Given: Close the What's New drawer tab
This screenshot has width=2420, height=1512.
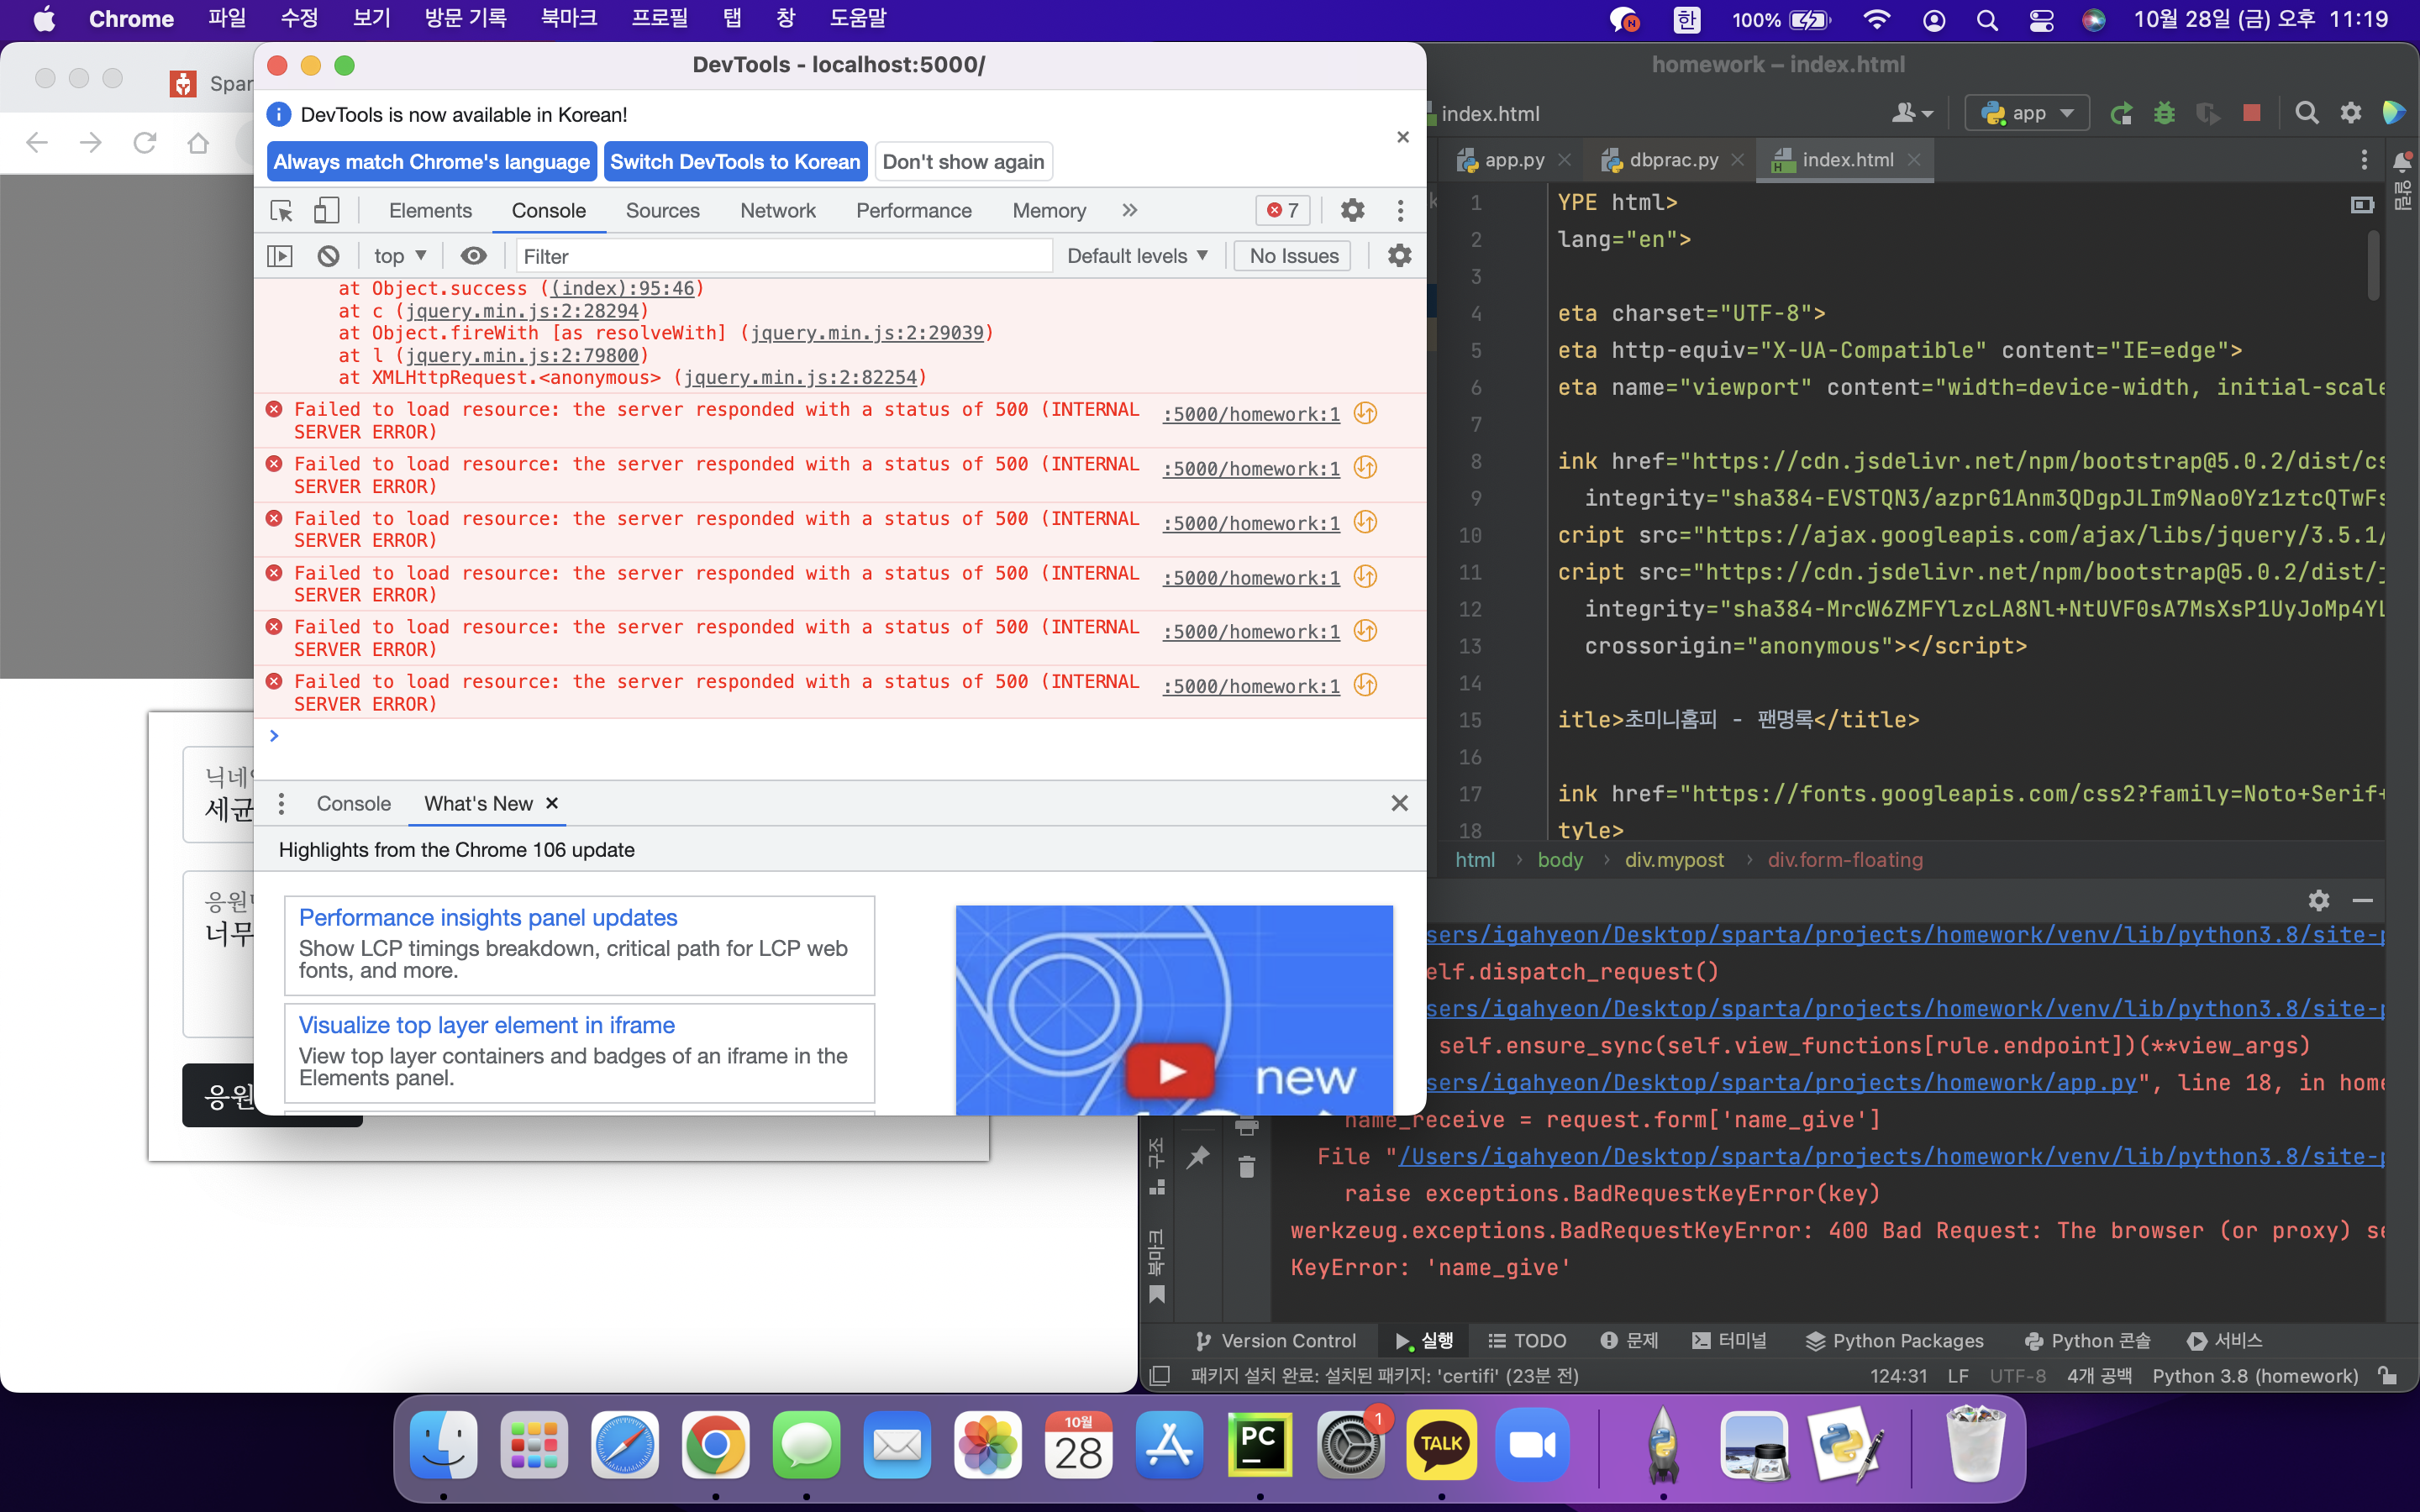Looking at the screenshot, I should point(552,803).
